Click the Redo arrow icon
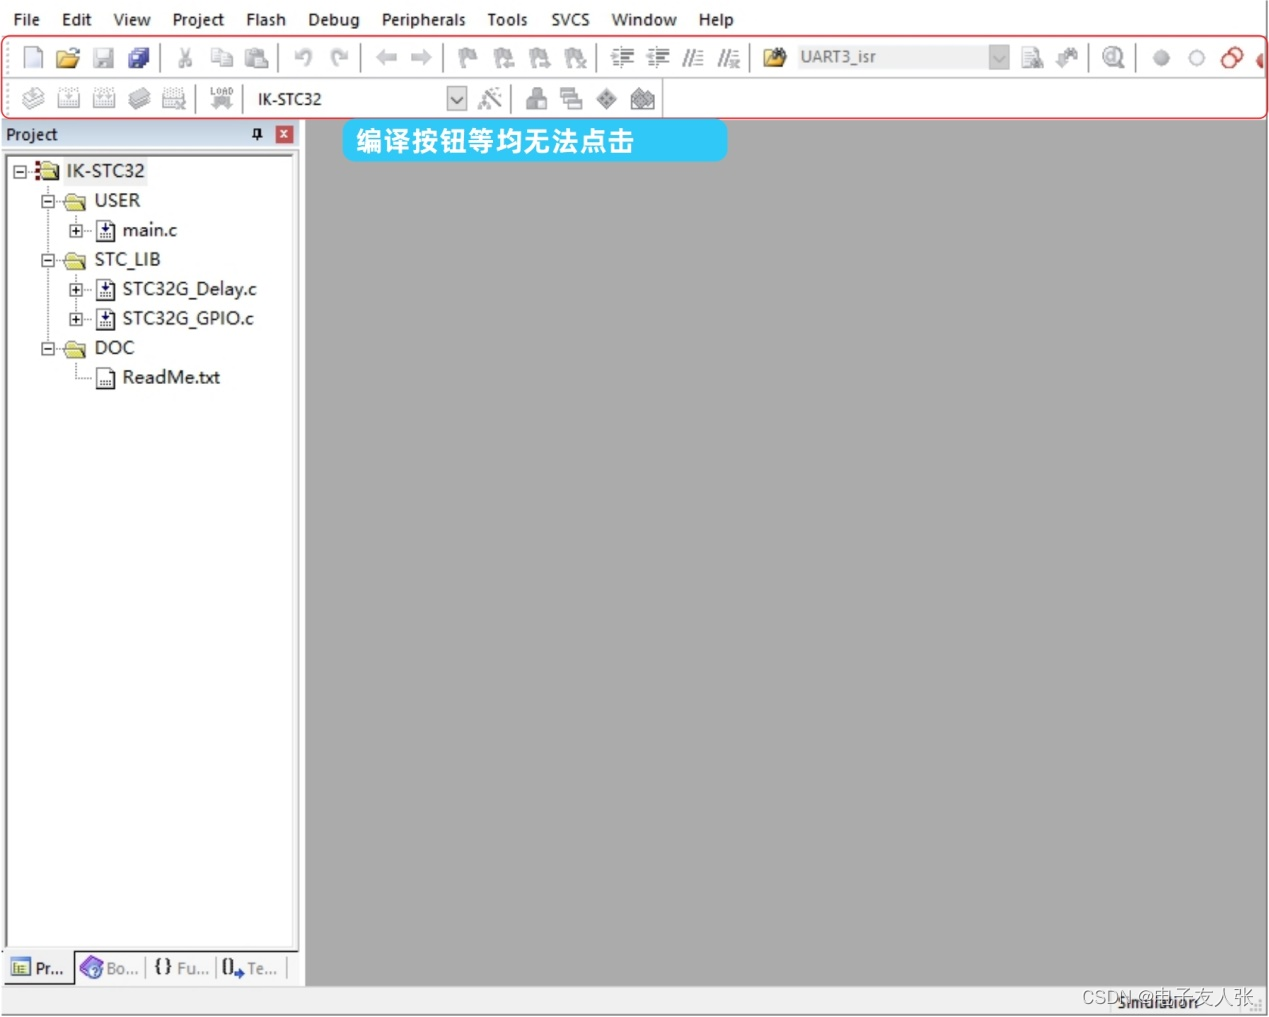This screenshot has height=1017, width=1269. point(339,58)
